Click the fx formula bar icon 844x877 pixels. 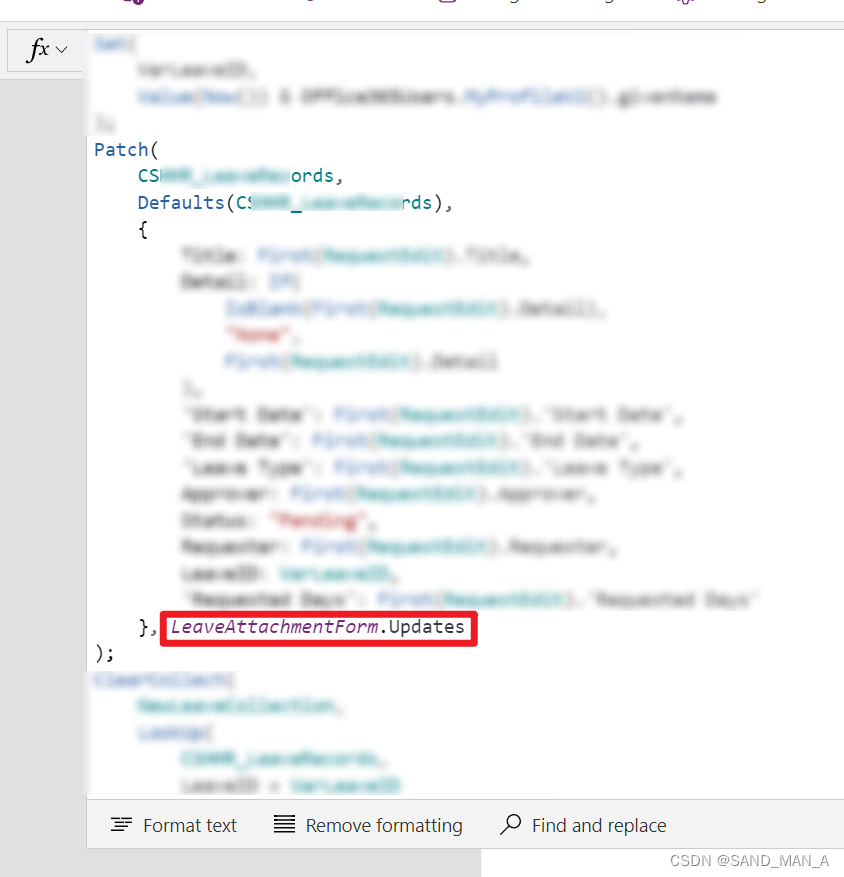(38, 49)
